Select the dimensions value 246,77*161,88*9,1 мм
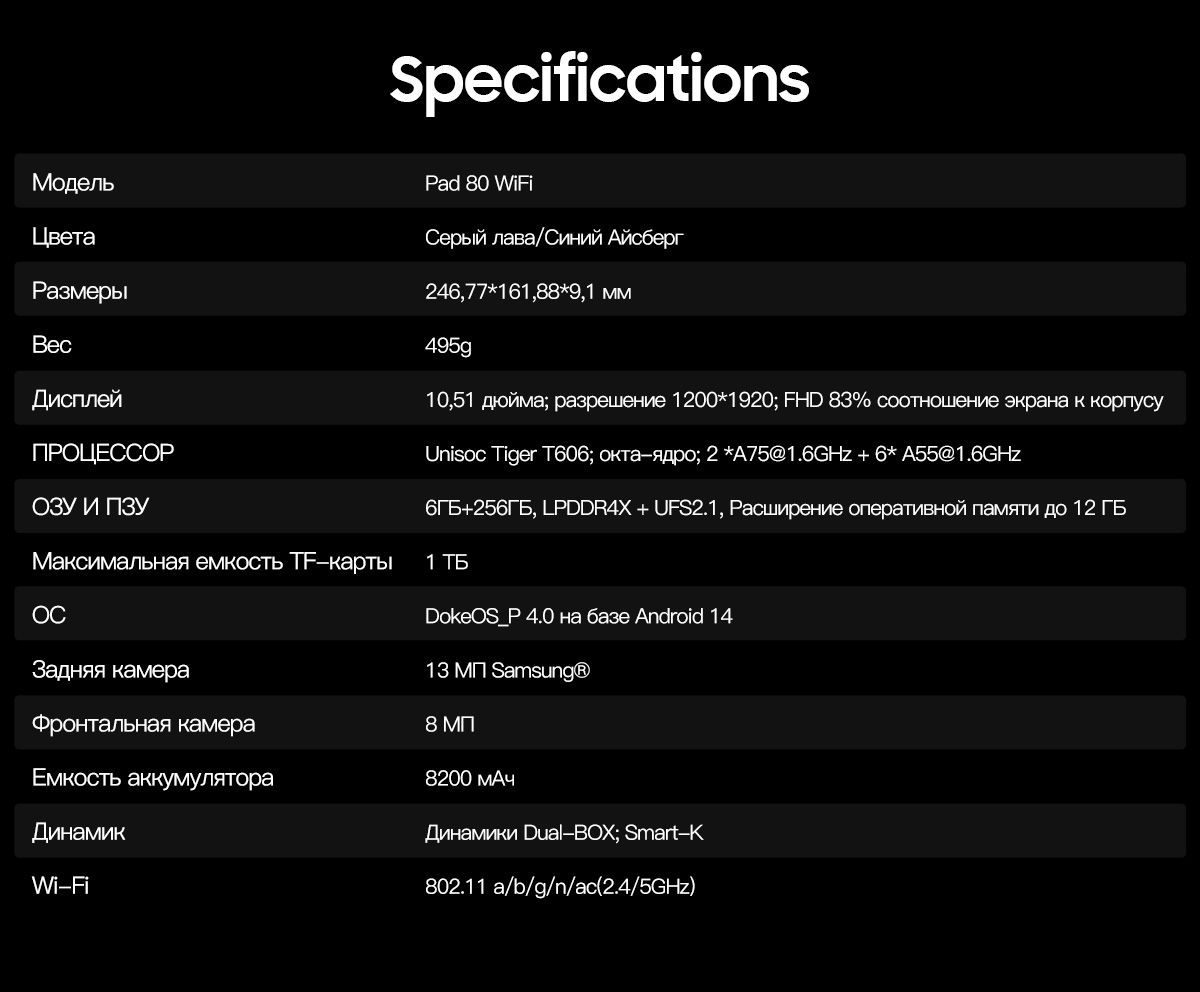1200x992 pixels. [x=528, y=292]
